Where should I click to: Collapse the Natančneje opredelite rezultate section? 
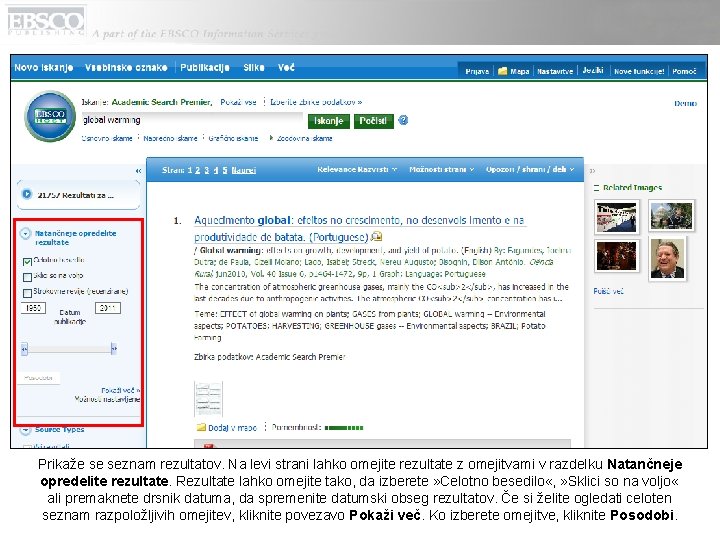tap(25, 234)
